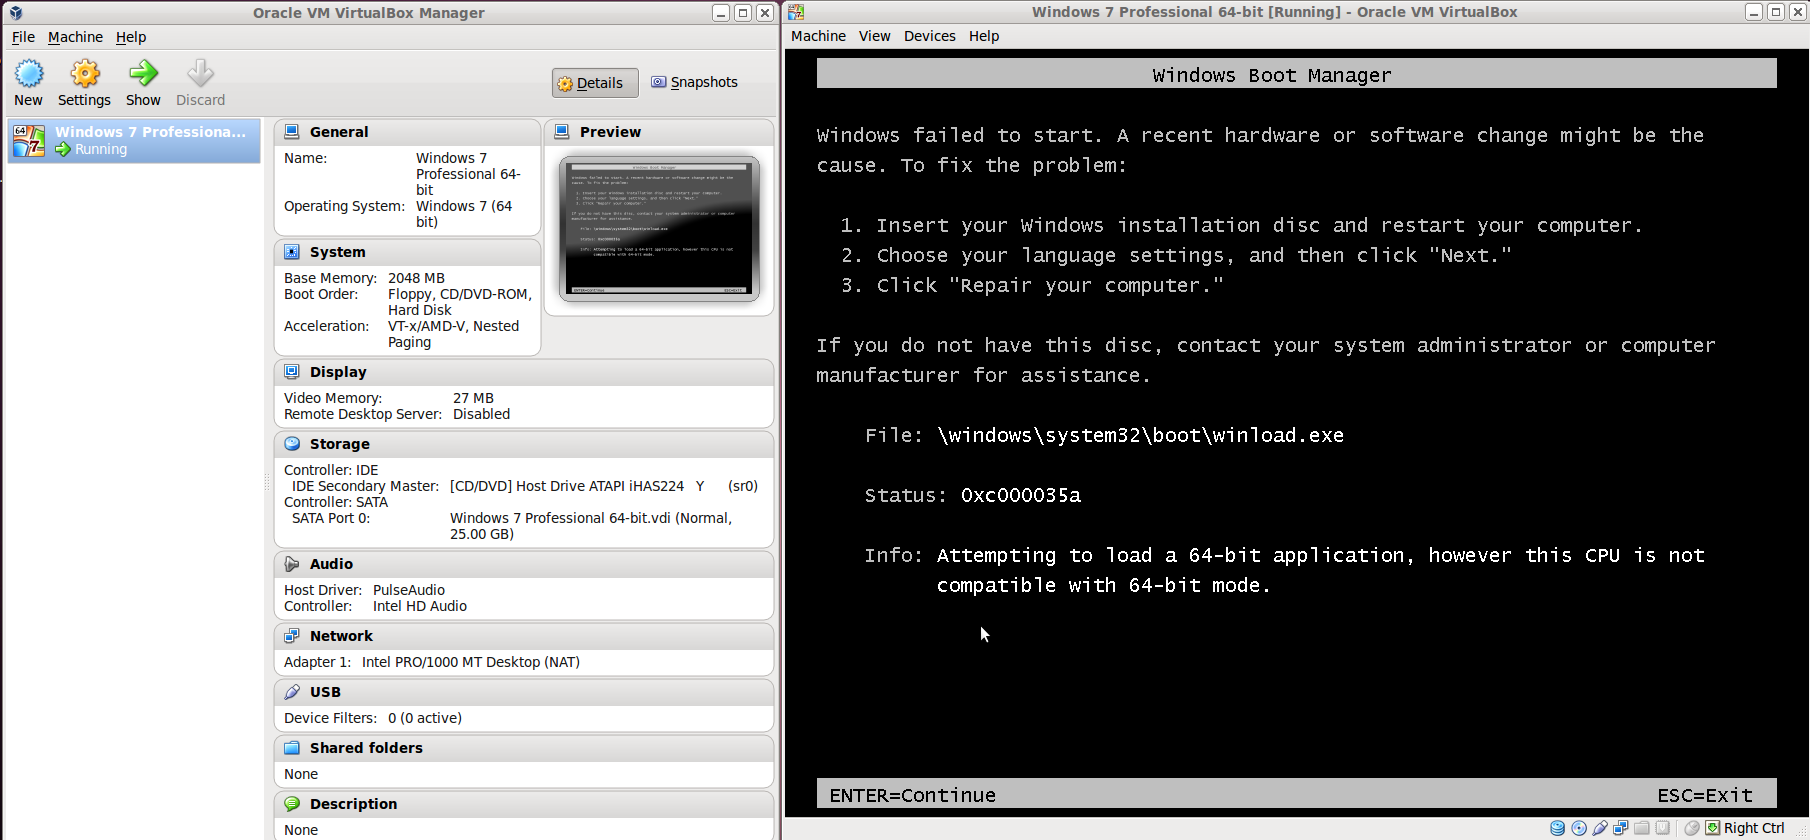Image resolution: width=1810 pixels, height=840 pixels.
Task: Click the Windows 7 Professional 64-bit.vdi entry
Action: [591, 526]
